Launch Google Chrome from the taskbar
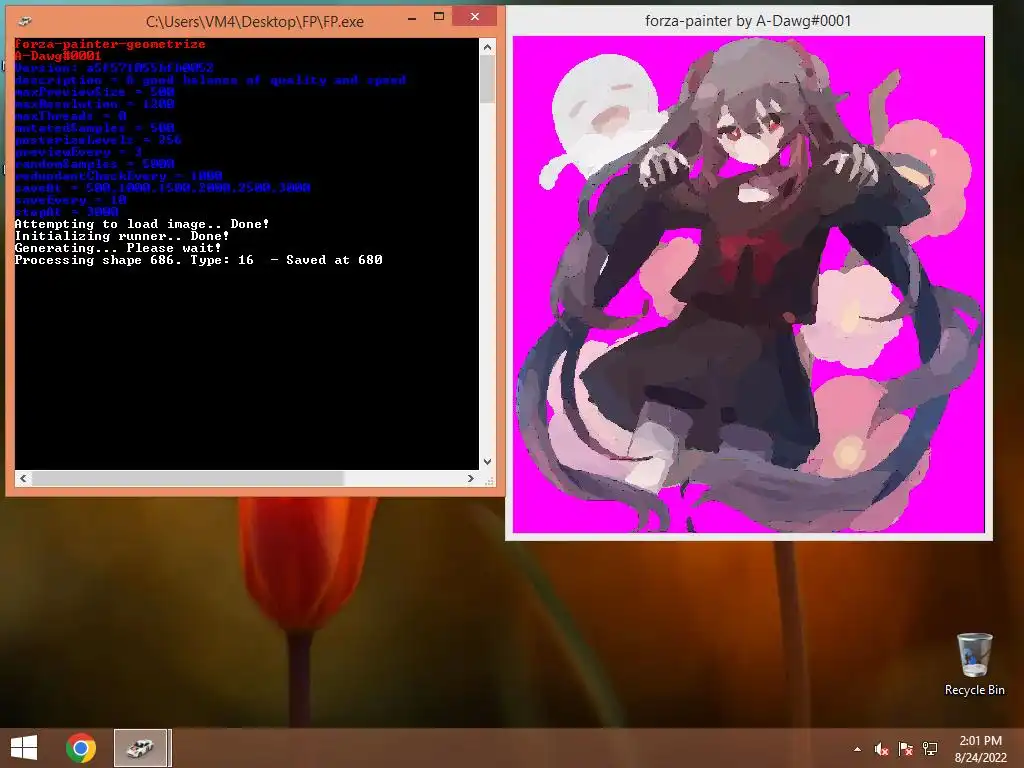This screenshot has height=768, width=1024. pyautogui.click(x=81, y=748)
